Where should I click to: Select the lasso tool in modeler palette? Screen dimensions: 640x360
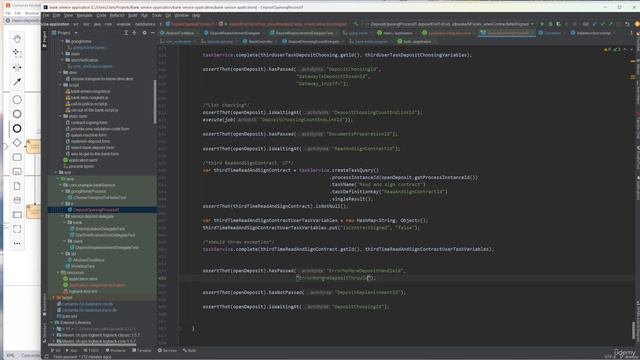[17, 53]
